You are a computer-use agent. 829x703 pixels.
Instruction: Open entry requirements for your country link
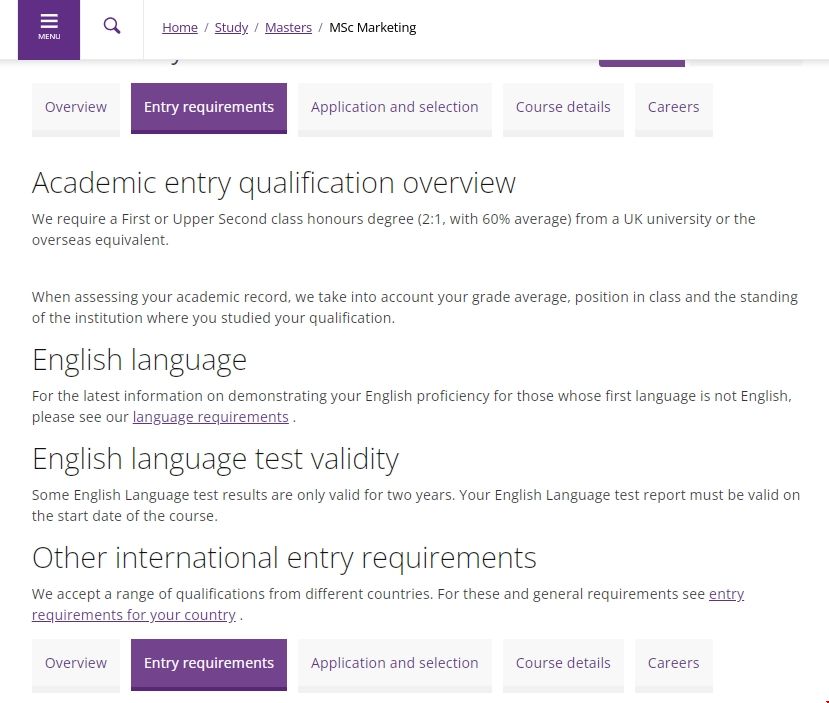(134, 615)
